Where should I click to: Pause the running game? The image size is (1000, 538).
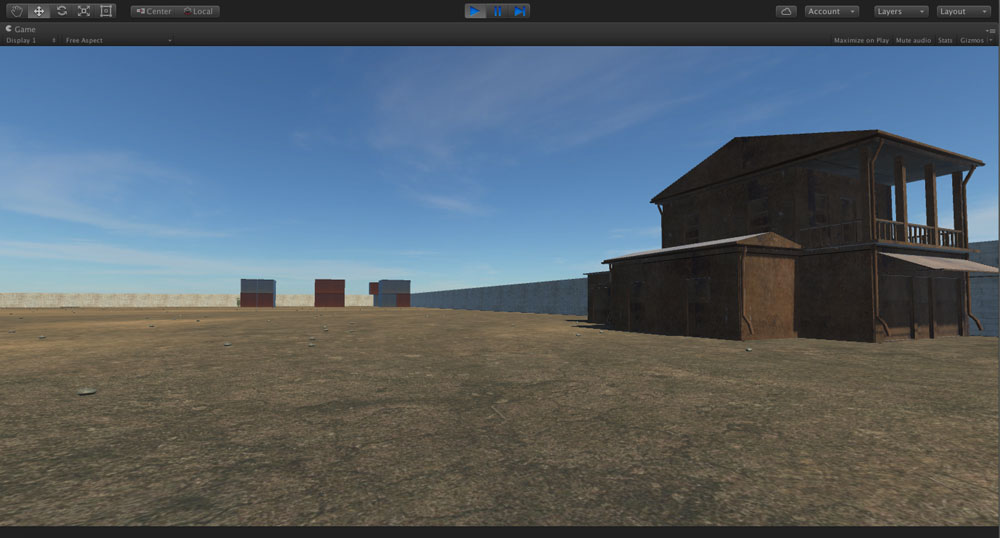click(497, 11)
